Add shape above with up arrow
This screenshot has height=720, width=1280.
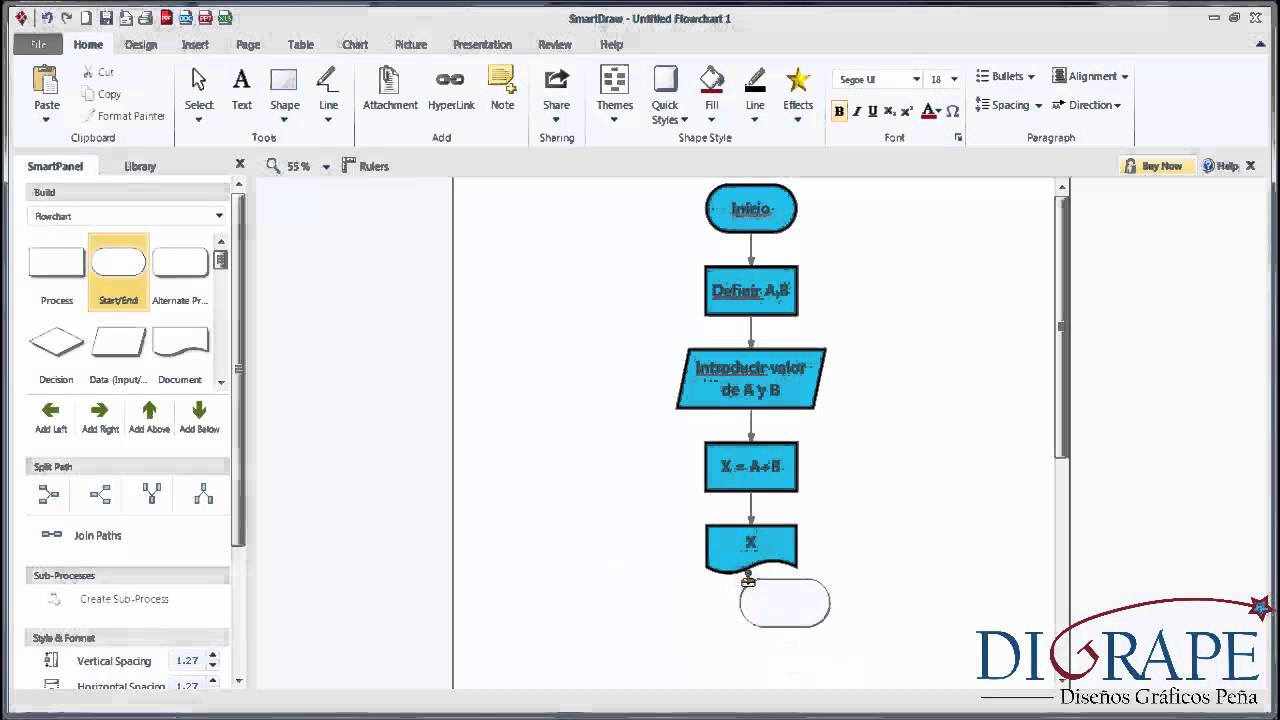(x=149, y=417)
